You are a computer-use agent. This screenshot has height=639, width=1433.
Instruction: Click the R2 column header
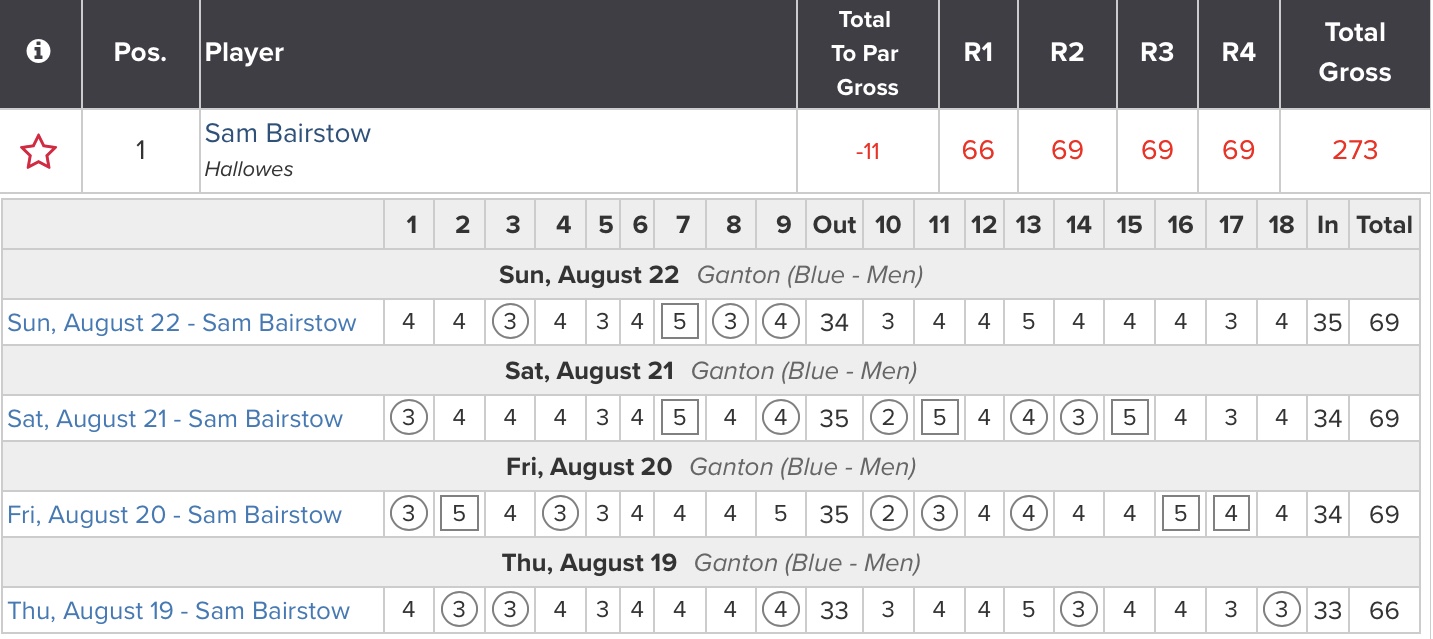tap(1066, 53)
